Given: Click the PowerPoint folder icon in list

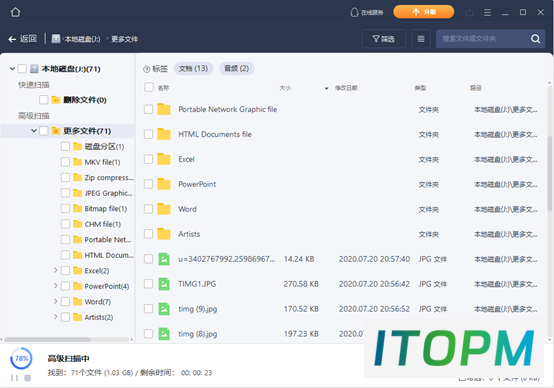Looking at the screenshot, I should [164, 184].
